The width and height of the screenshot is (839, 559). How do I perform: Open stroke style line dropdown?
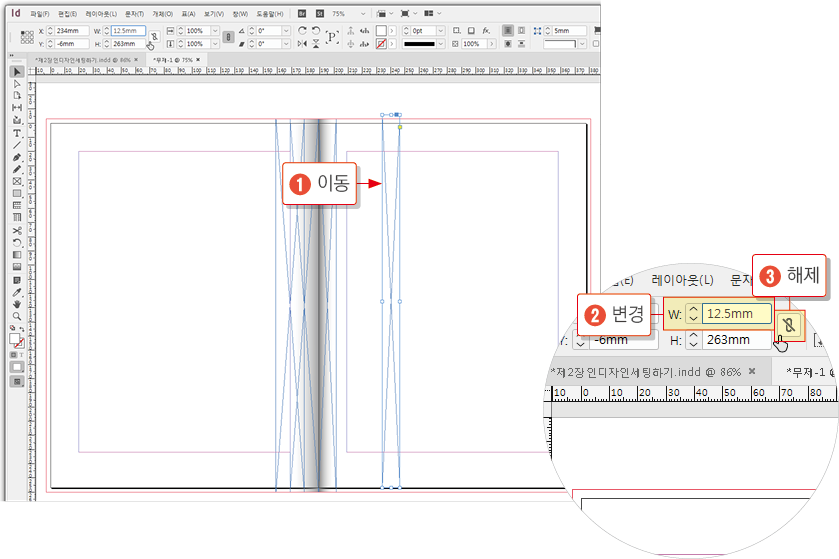pos(440,44)
